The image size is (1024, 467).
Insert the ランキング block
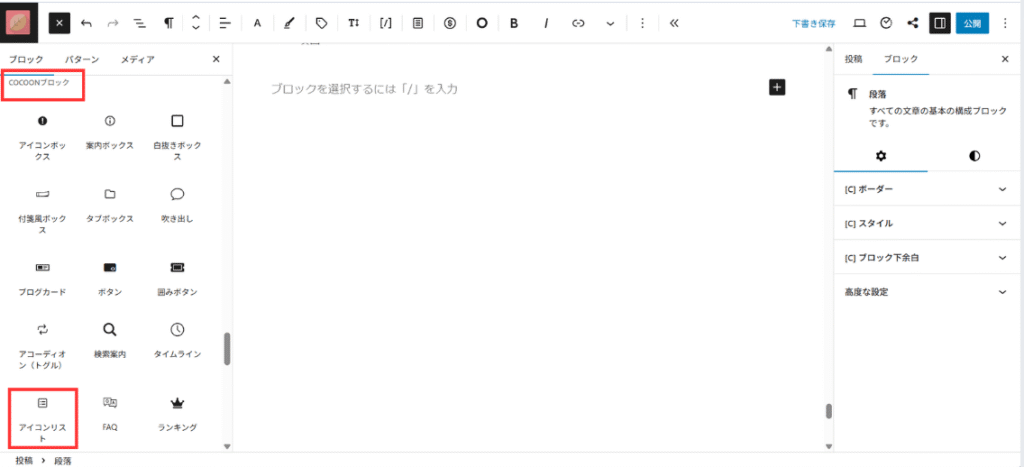pyautogui.click(x=177, y=413)
